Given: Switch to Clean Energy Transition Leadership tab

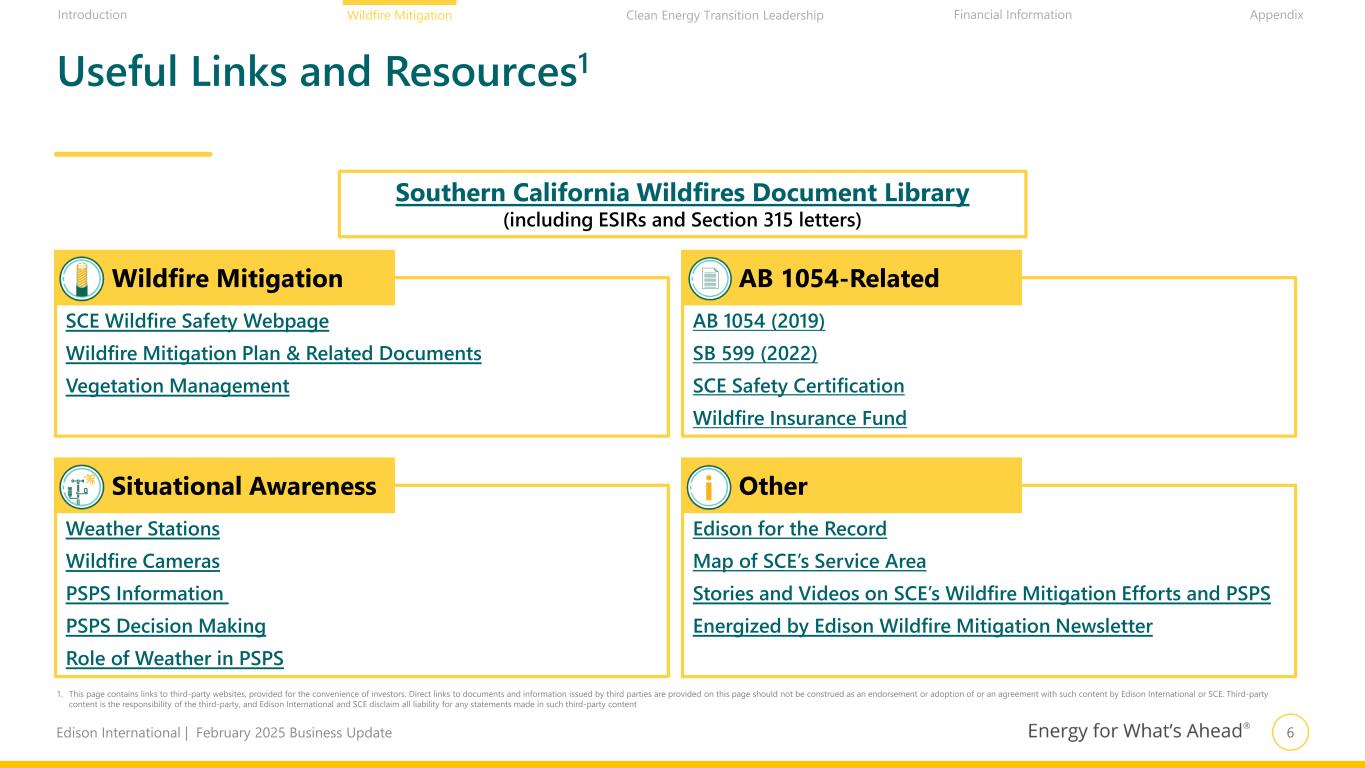Looking at the screenshot, I should pyautogui.click(x=724, y=15).
